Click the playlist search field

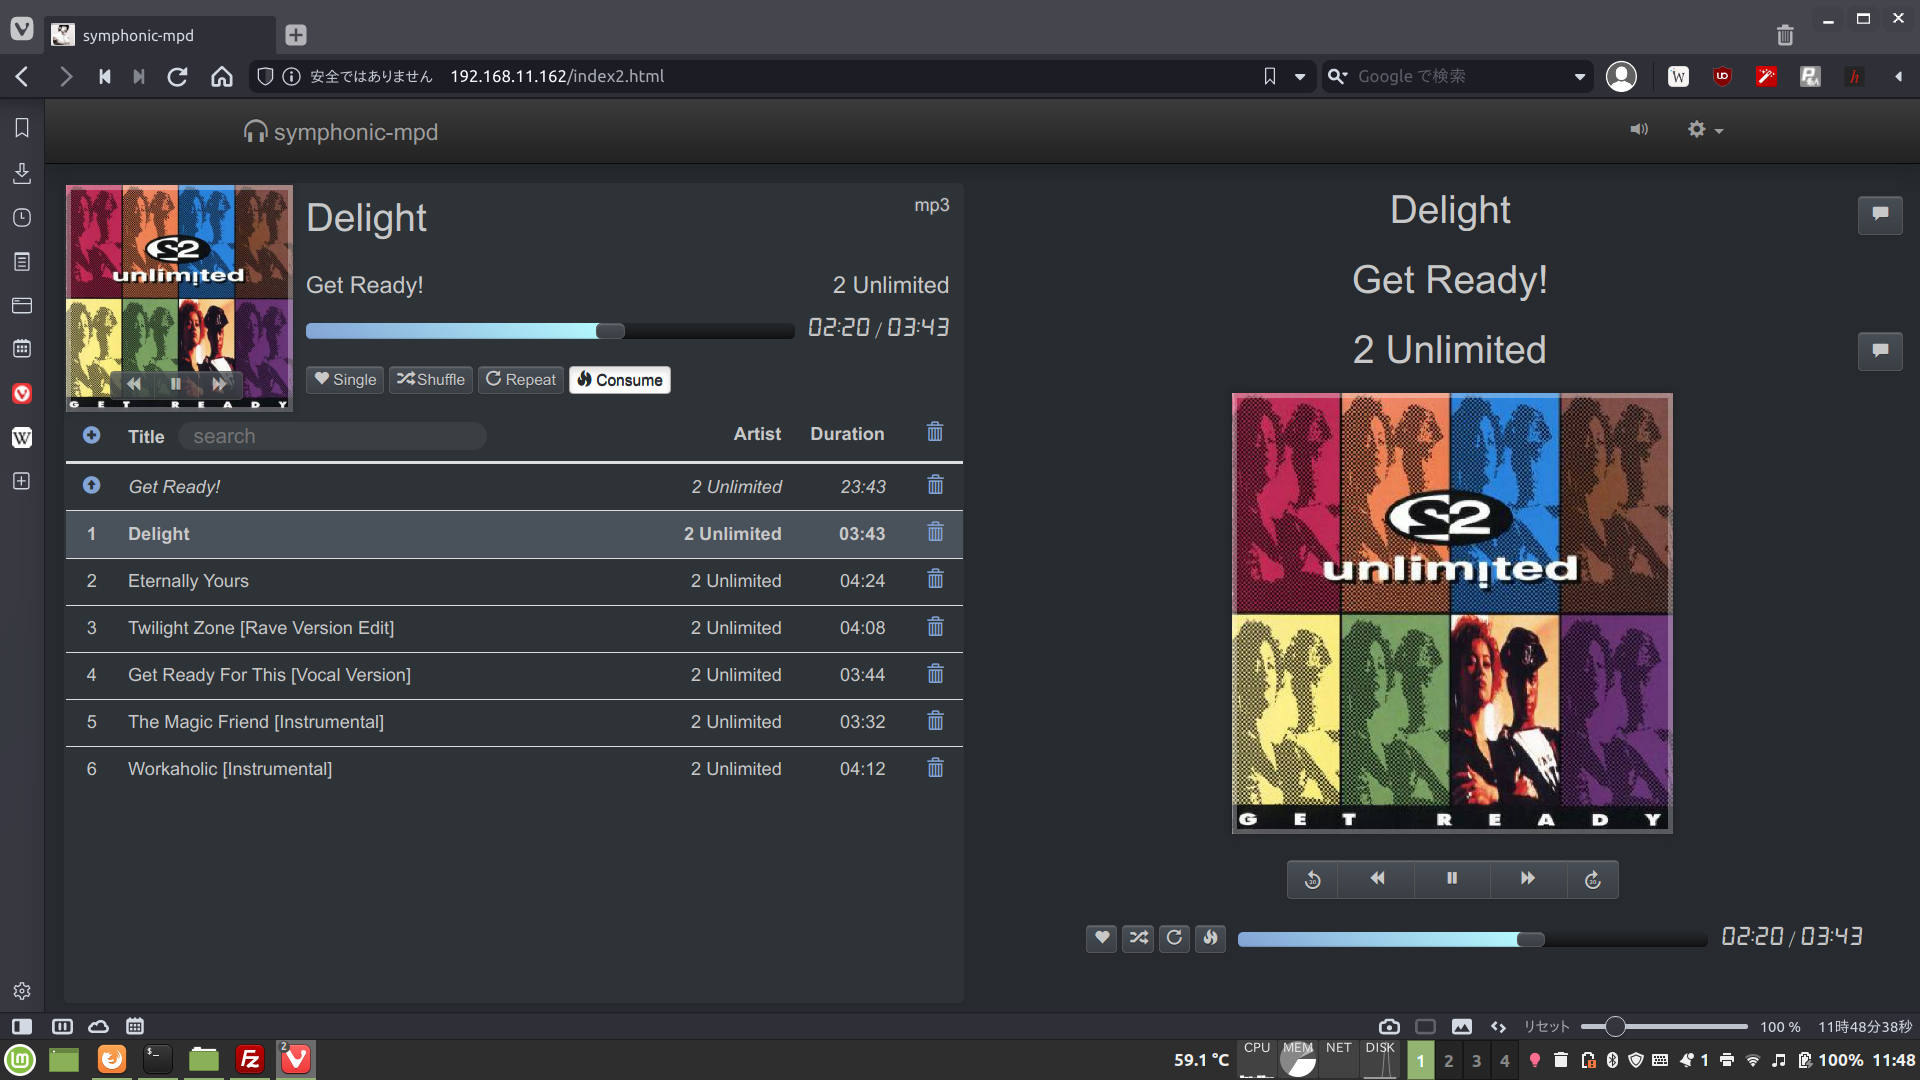[333, 436]
